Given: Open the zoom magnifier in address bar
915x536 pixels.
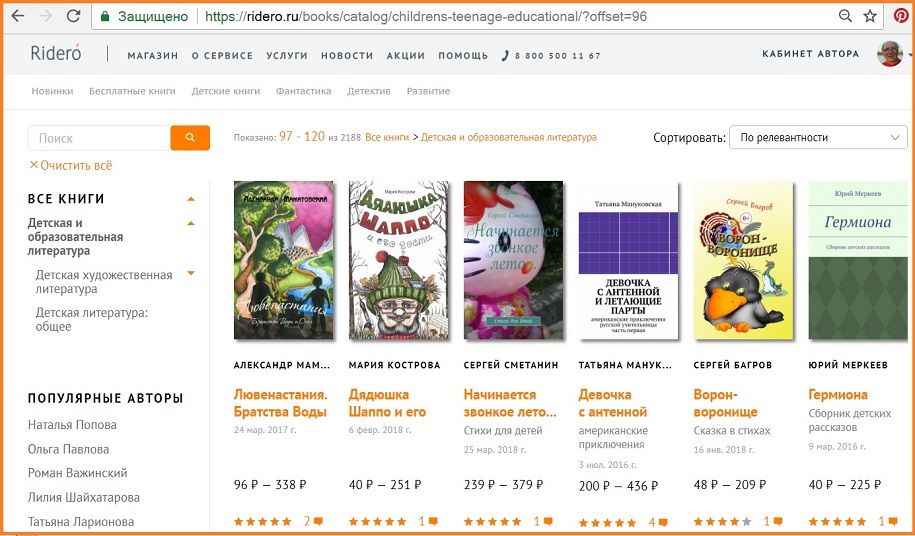Looking at the screenshot, I should (845, 16).
